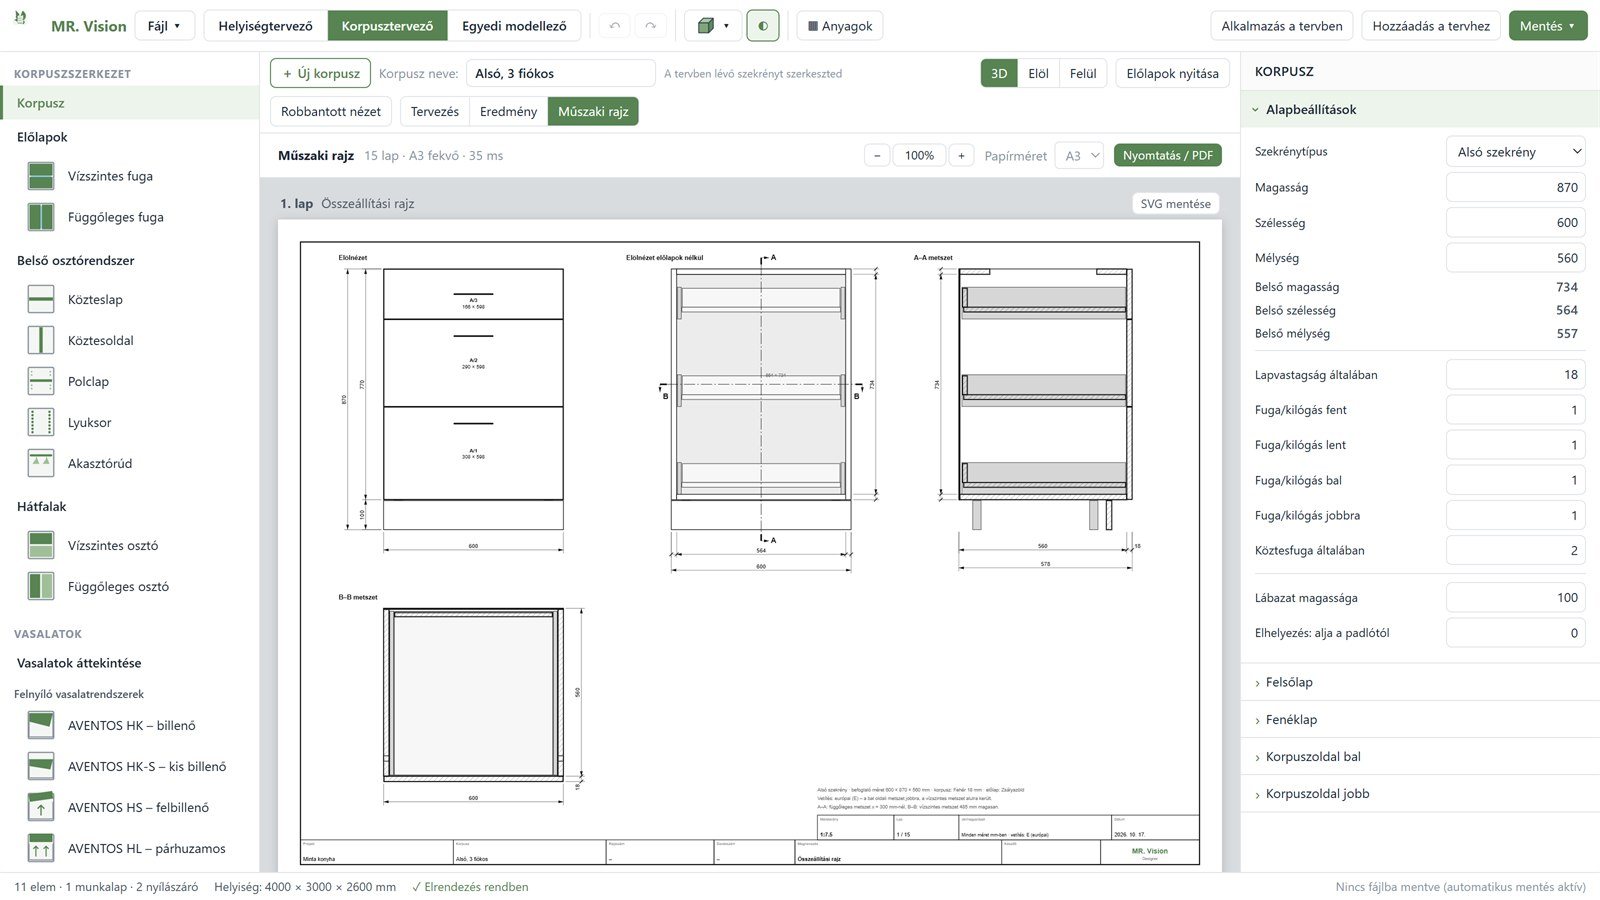Collapse the Alapbeállítások section
The height and width of the screenshot is (900, 1600).
(x=1420, y=110)
